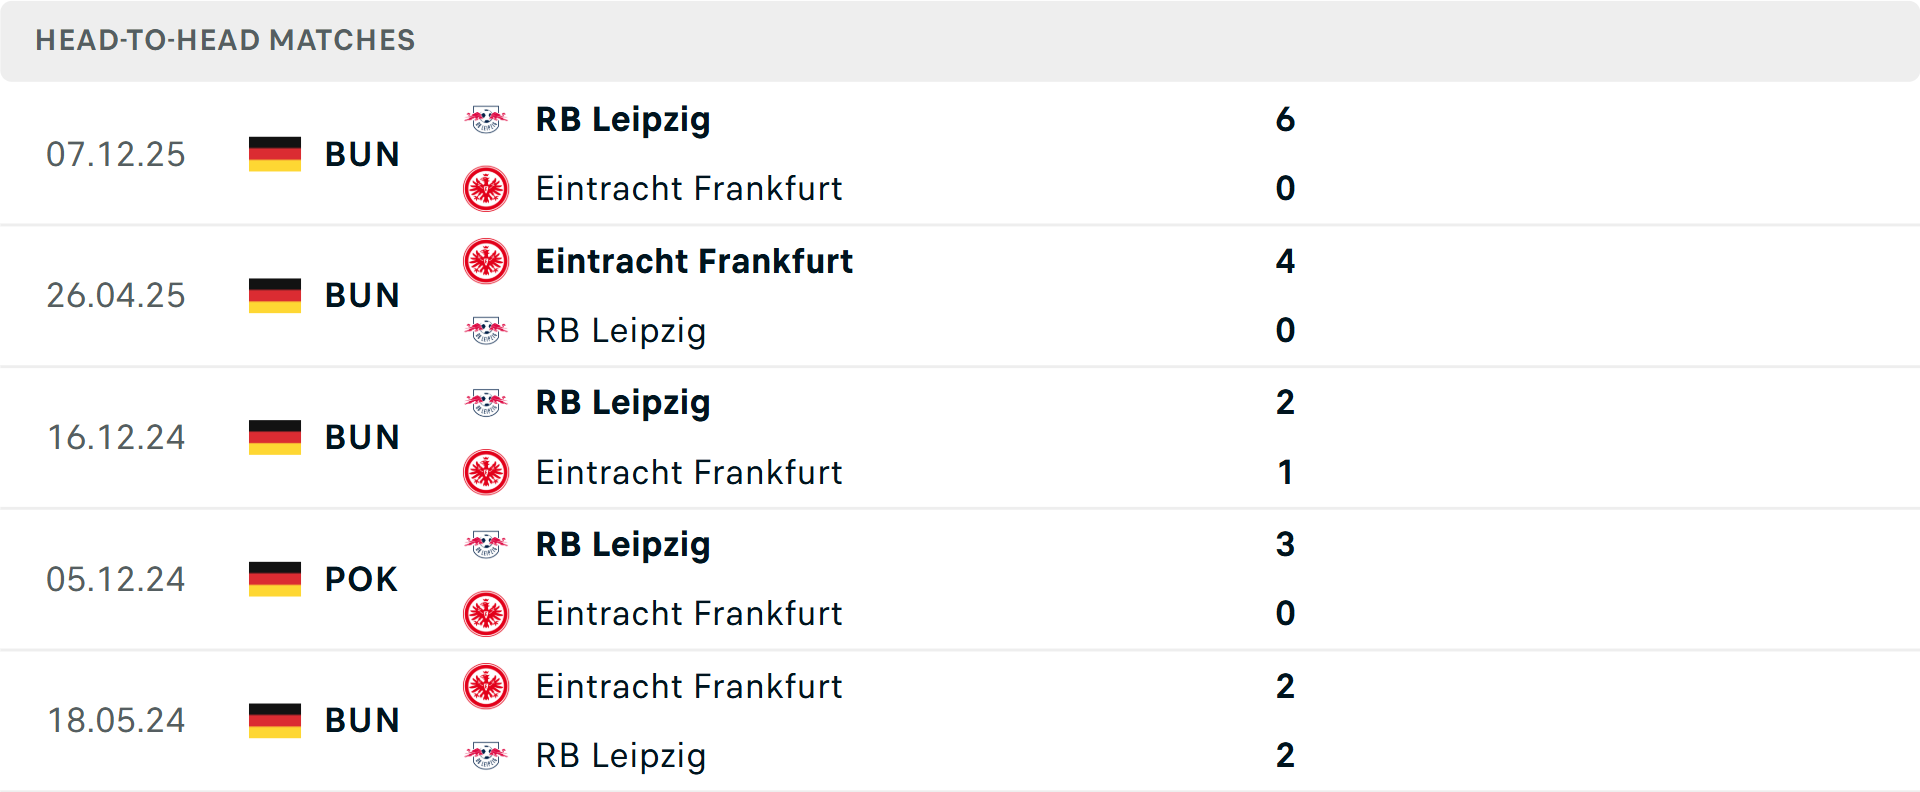Open RB Leipzig from the top match row
This screenshot has width=1920, height=792.
(623, 119)
